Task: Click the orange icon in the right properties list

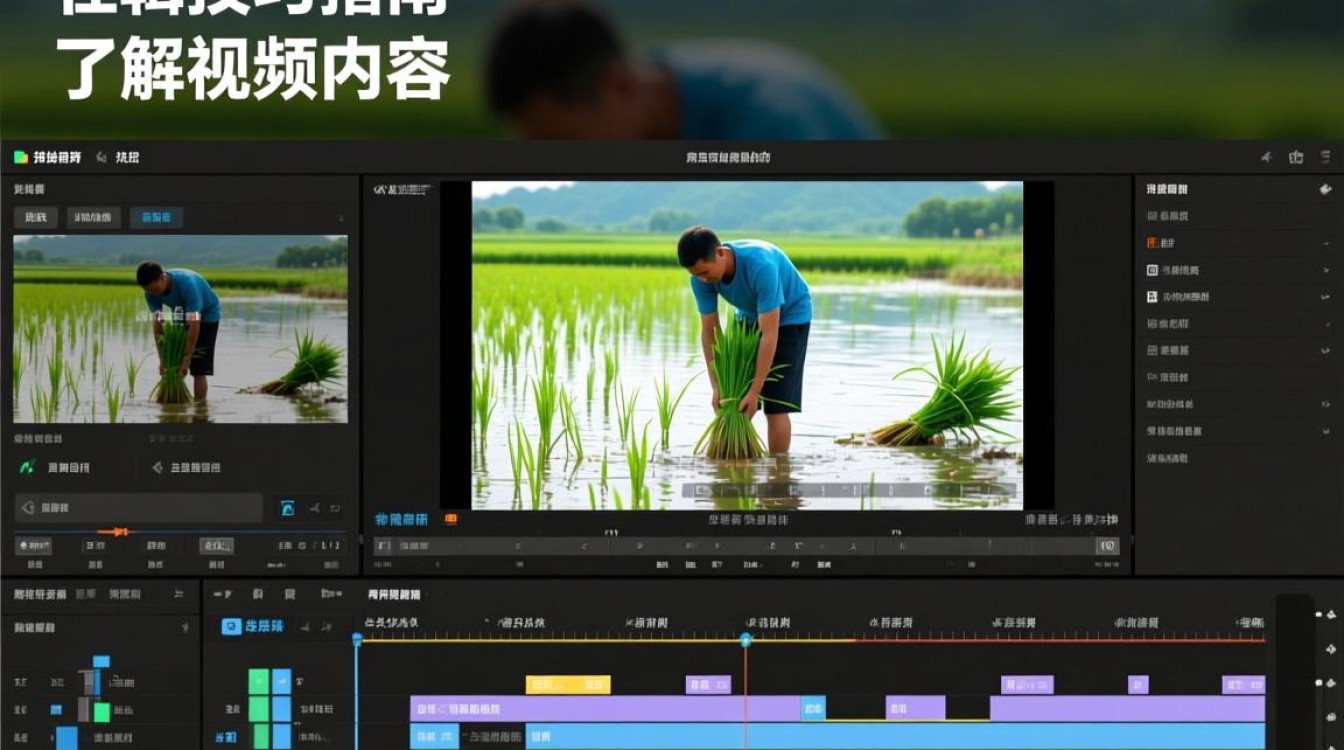Action: point(1152,243)
